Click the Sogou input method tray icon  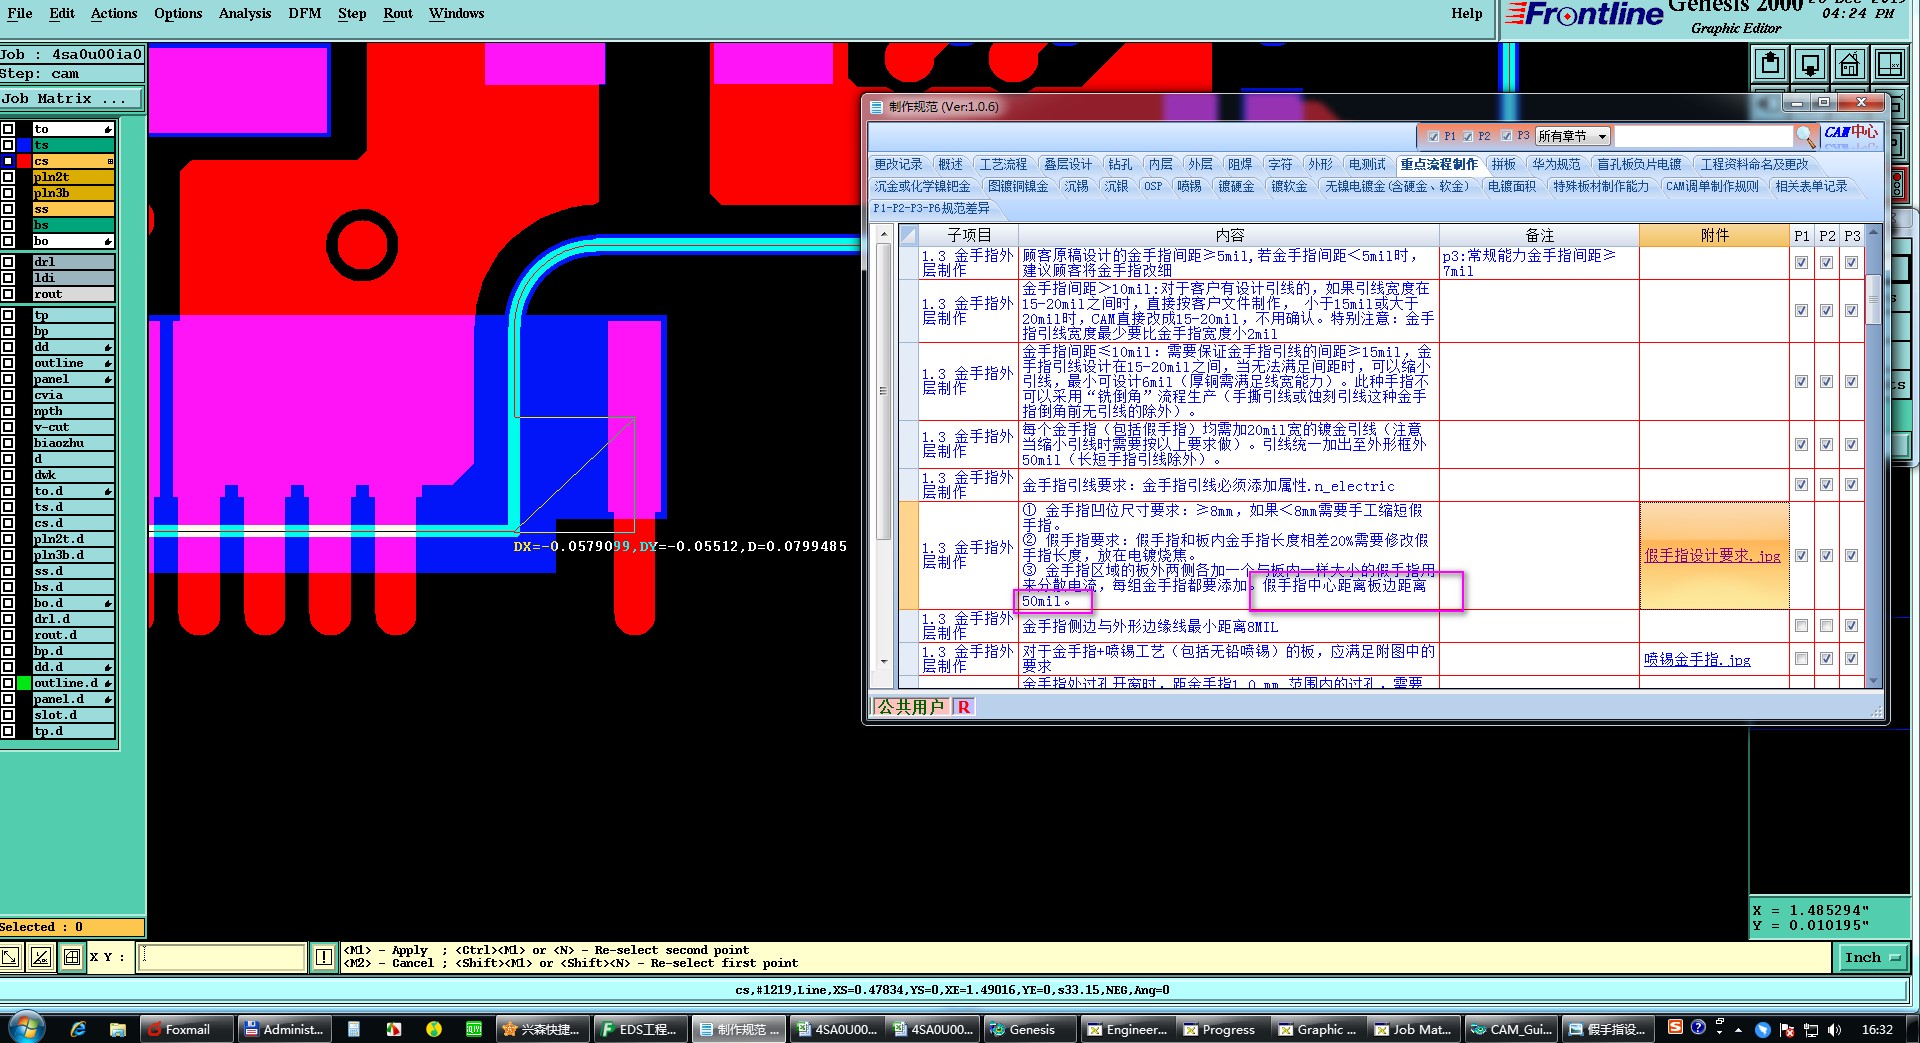point(1675,1027)
